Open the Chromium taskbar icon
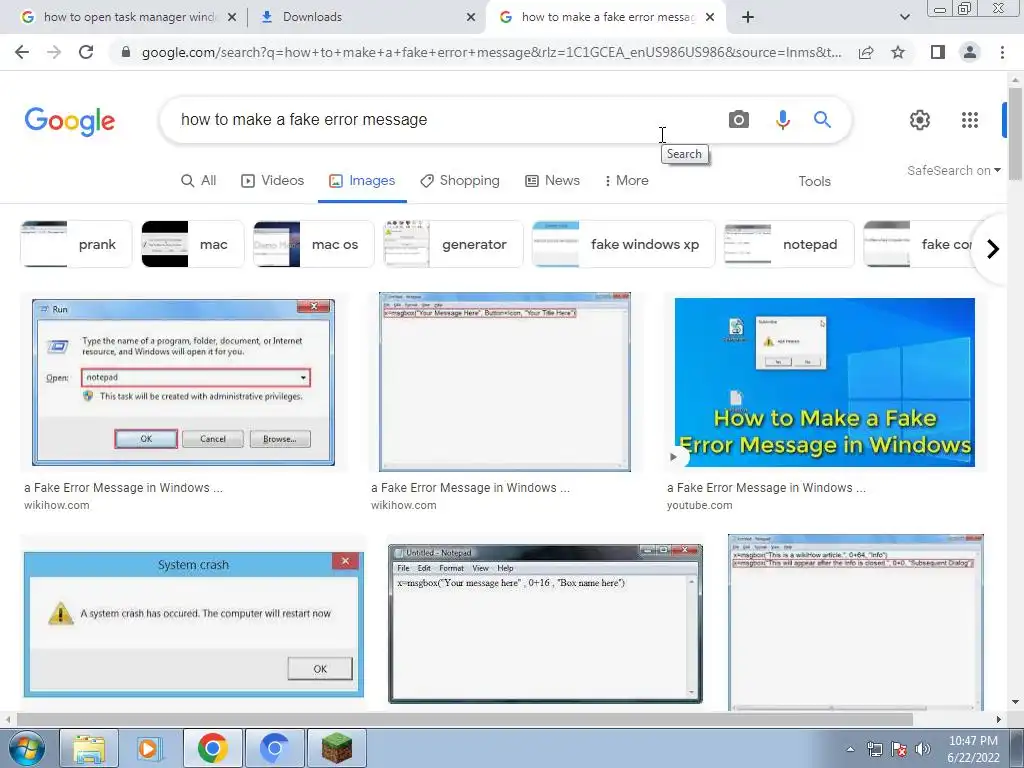The height and width of the screenshot is (768, 1024). (274, 748)
